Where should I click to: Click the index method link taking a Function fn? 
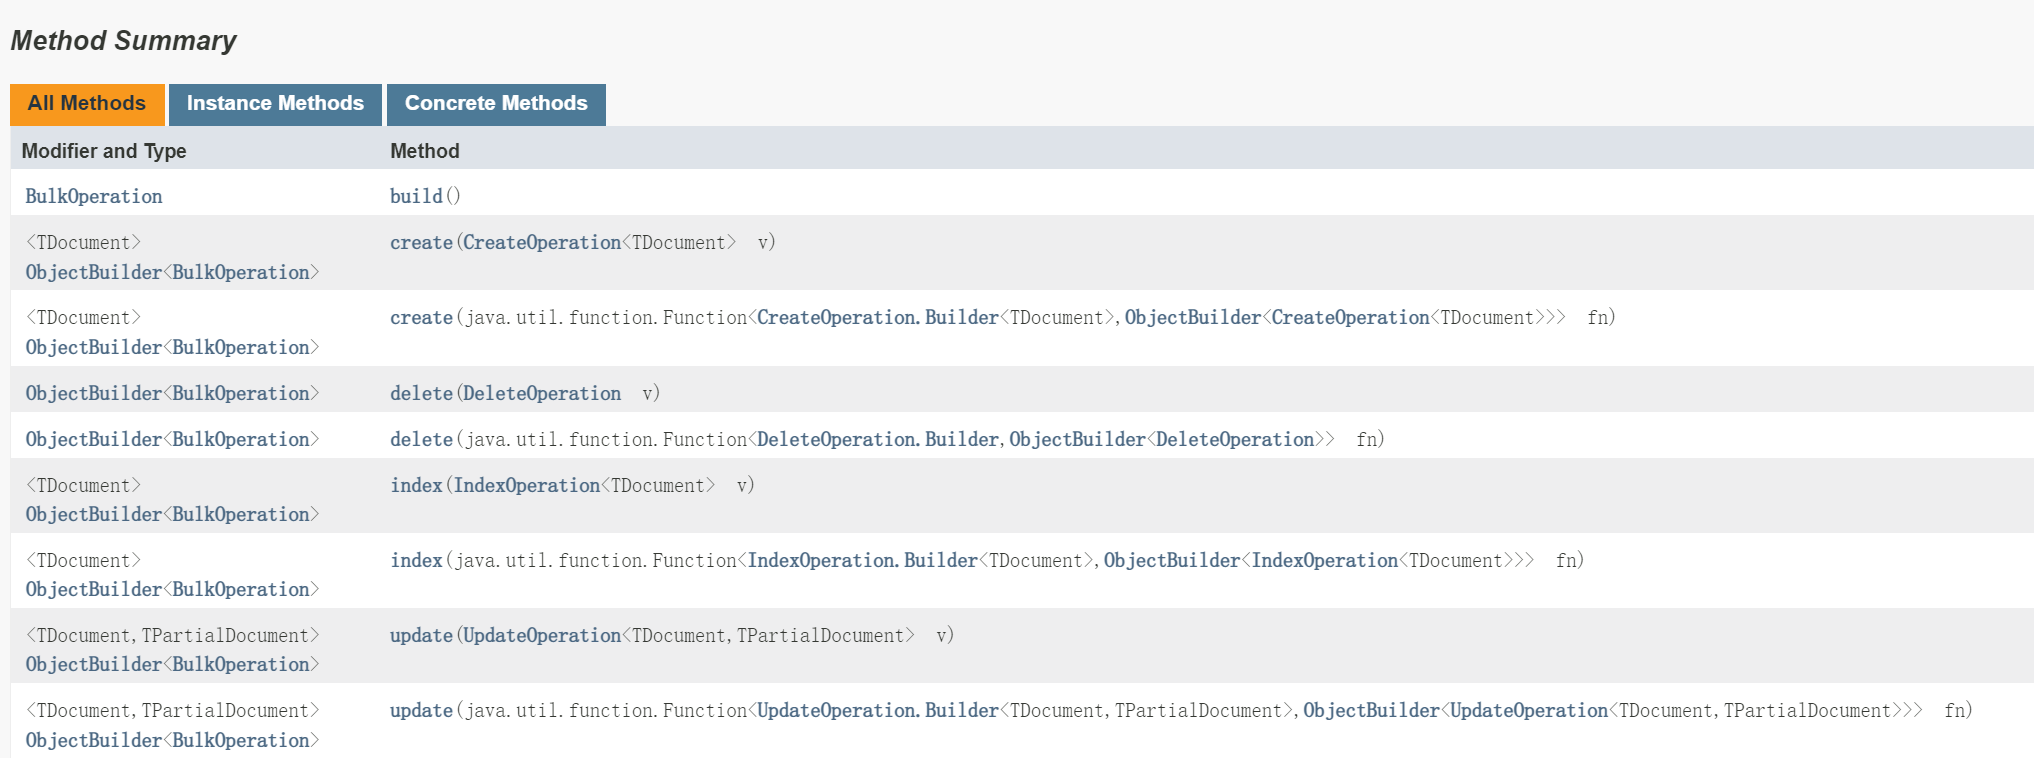click(x=416, y=560)
